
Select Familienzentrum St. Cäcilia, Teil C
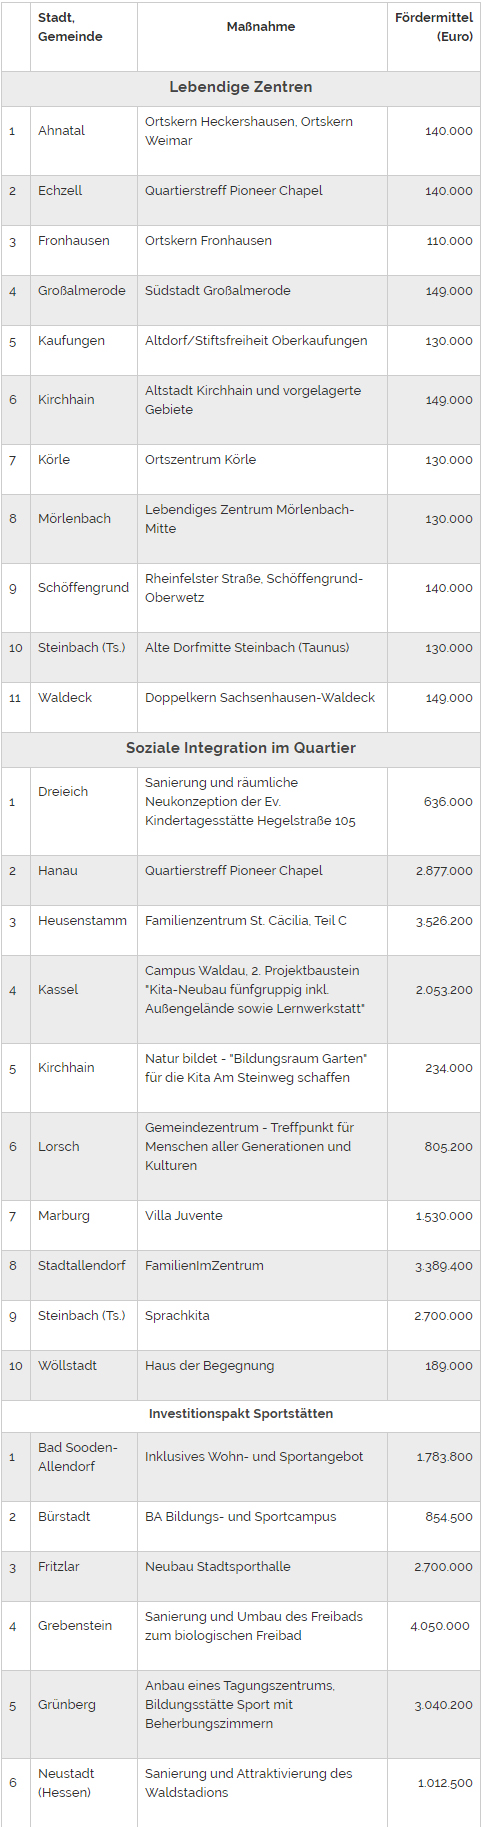(246, 921)
